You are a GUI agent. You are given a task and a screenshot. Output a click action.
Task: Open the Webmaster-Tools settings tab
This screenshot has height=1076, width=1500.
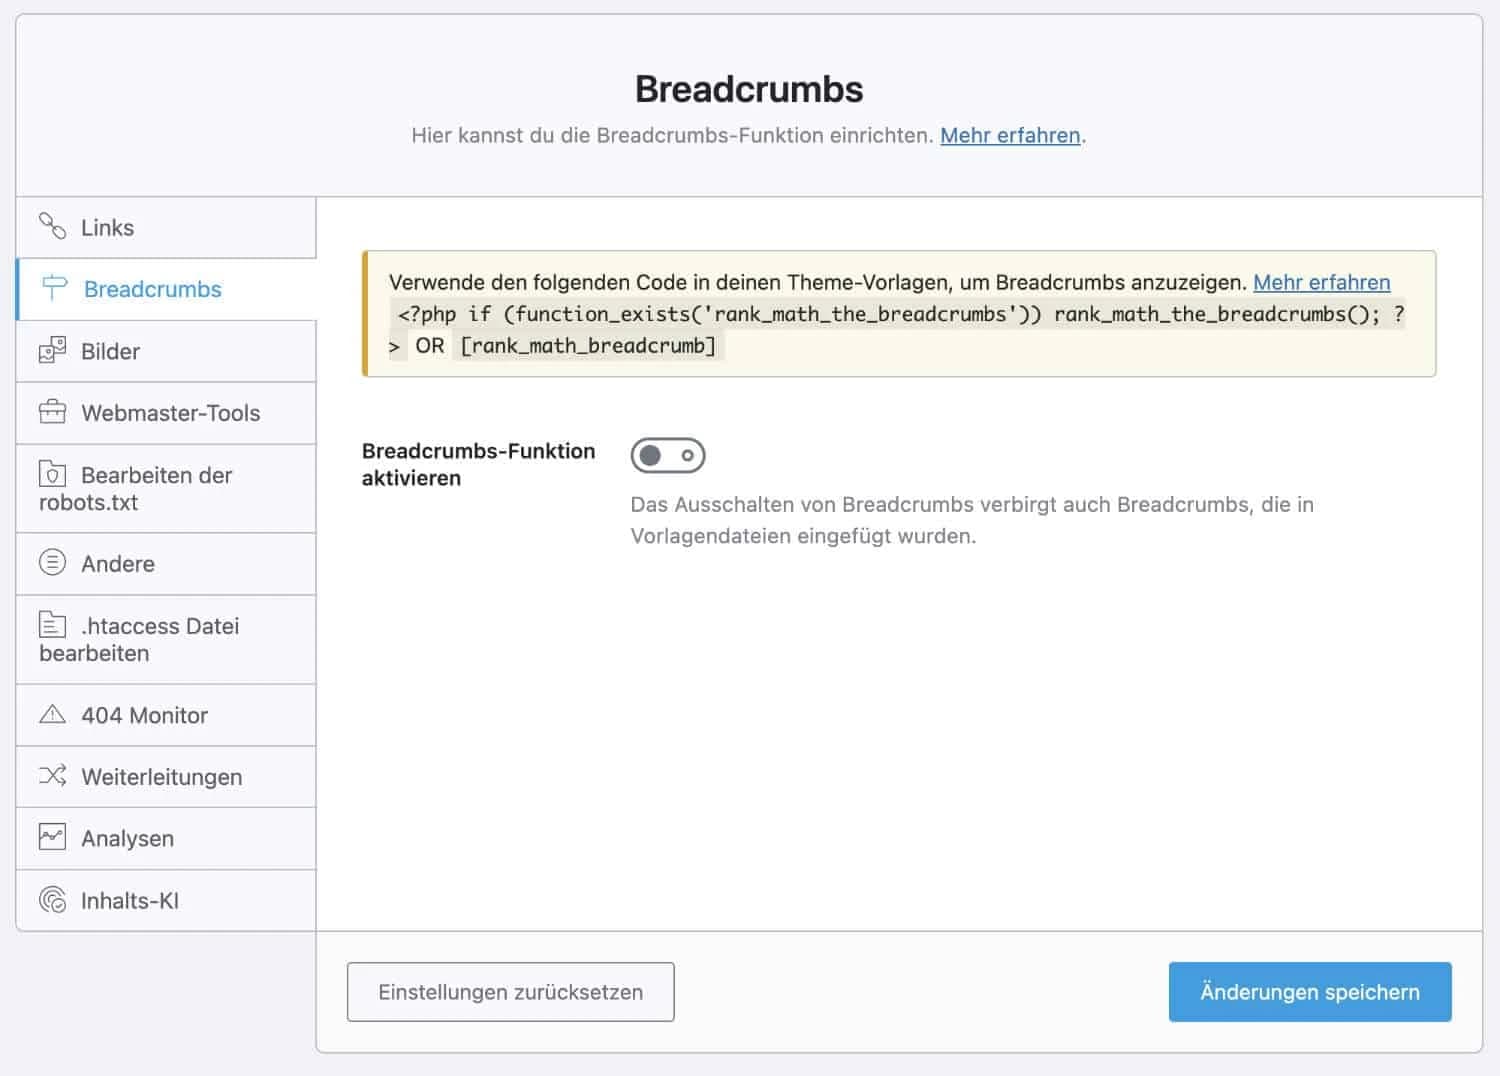click(170, 413)
